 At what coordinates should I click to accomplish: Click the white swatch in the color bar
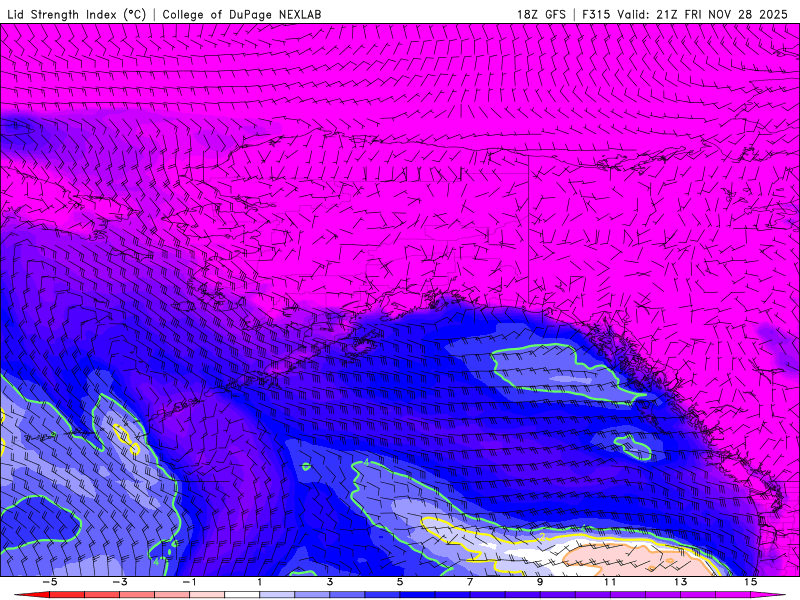click(242, 596)
